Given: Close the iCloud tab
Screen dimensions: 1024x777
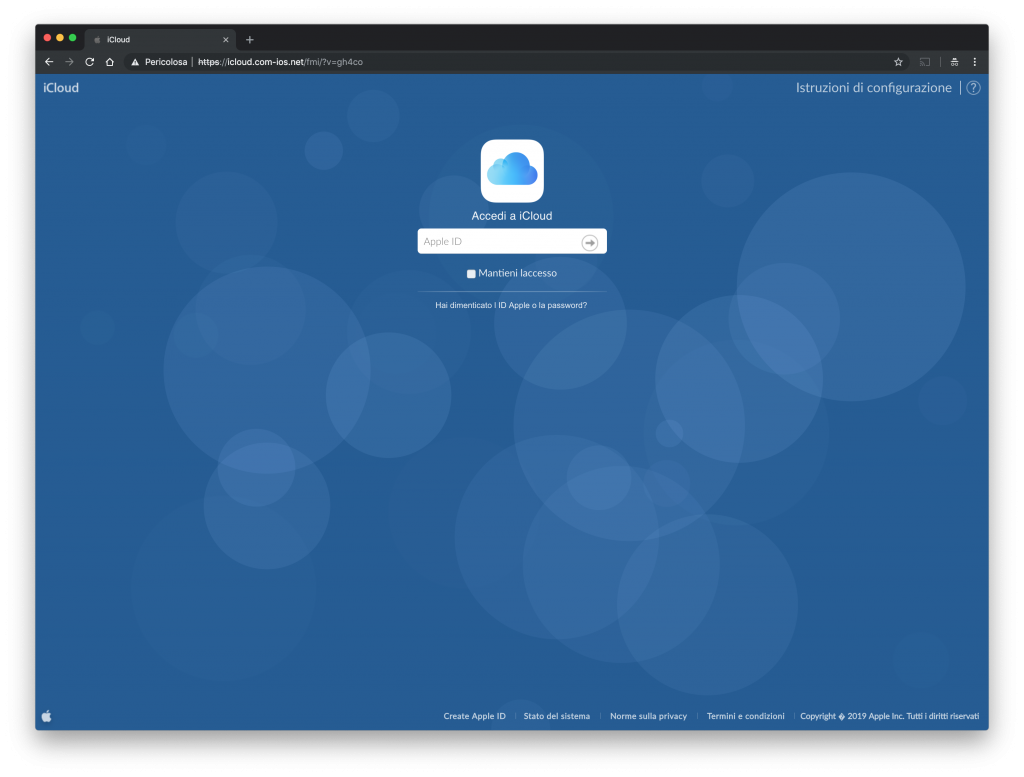Looking at the screenshot, I should 225,40.
